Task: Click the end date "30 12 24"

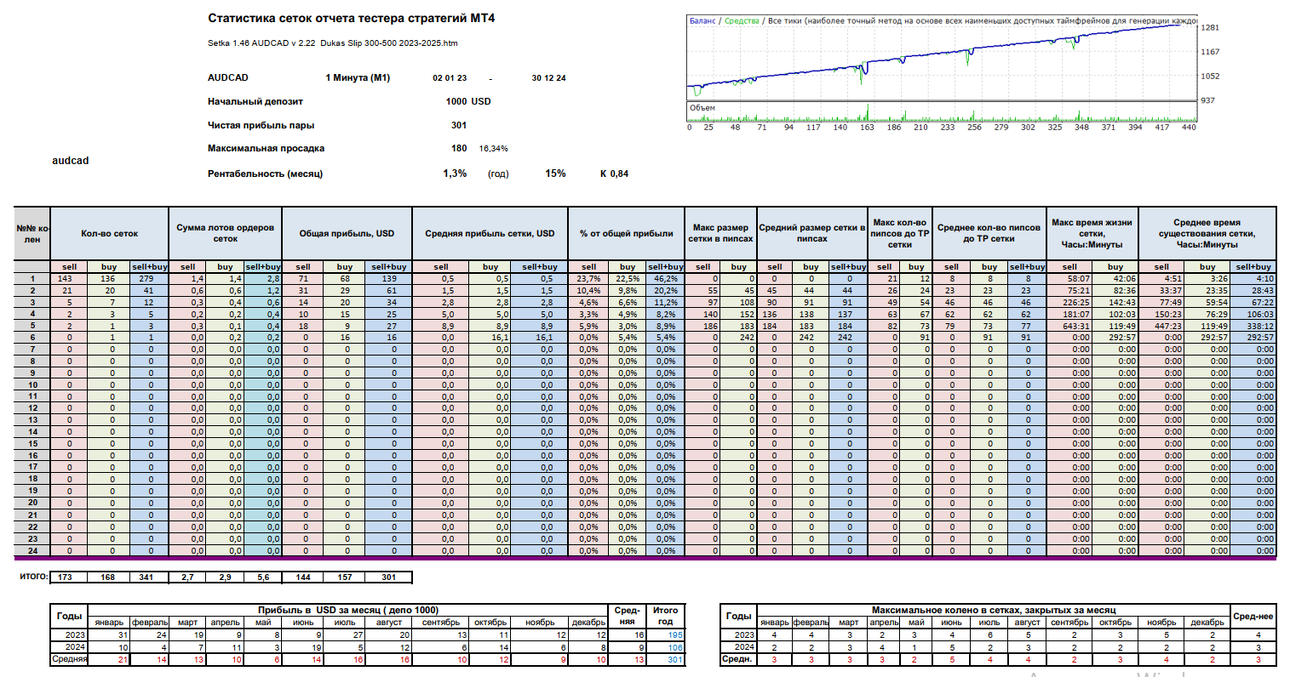Action: pyautogui.click(x=549, y=77)
